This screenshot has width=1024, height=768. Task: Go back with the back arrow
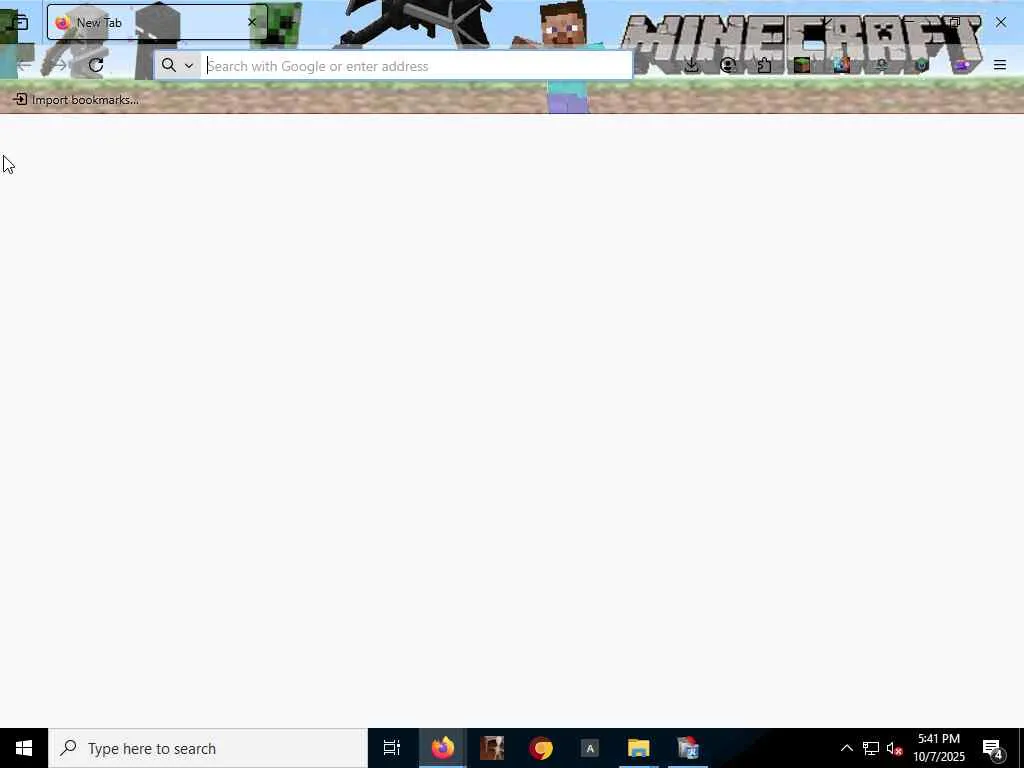(24, 65)
